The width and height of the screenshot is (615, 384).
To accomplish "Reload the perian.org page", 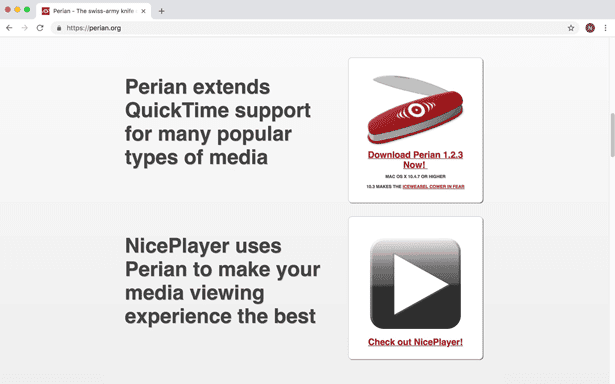I will (x=40, y=28).
